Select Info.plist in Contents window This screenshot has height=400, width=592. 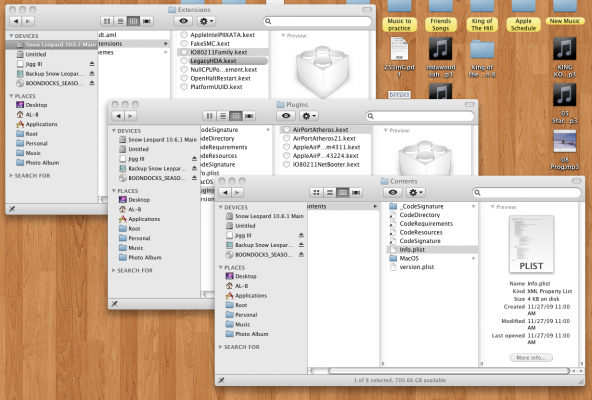point(432,250)
